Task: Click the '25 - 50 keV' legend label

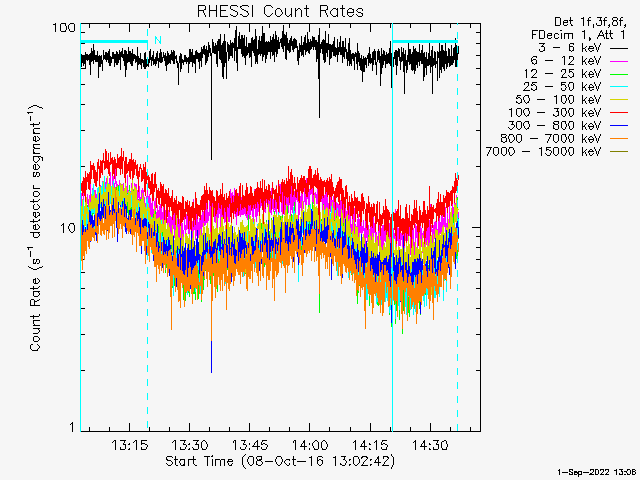Action: point(562,87)
